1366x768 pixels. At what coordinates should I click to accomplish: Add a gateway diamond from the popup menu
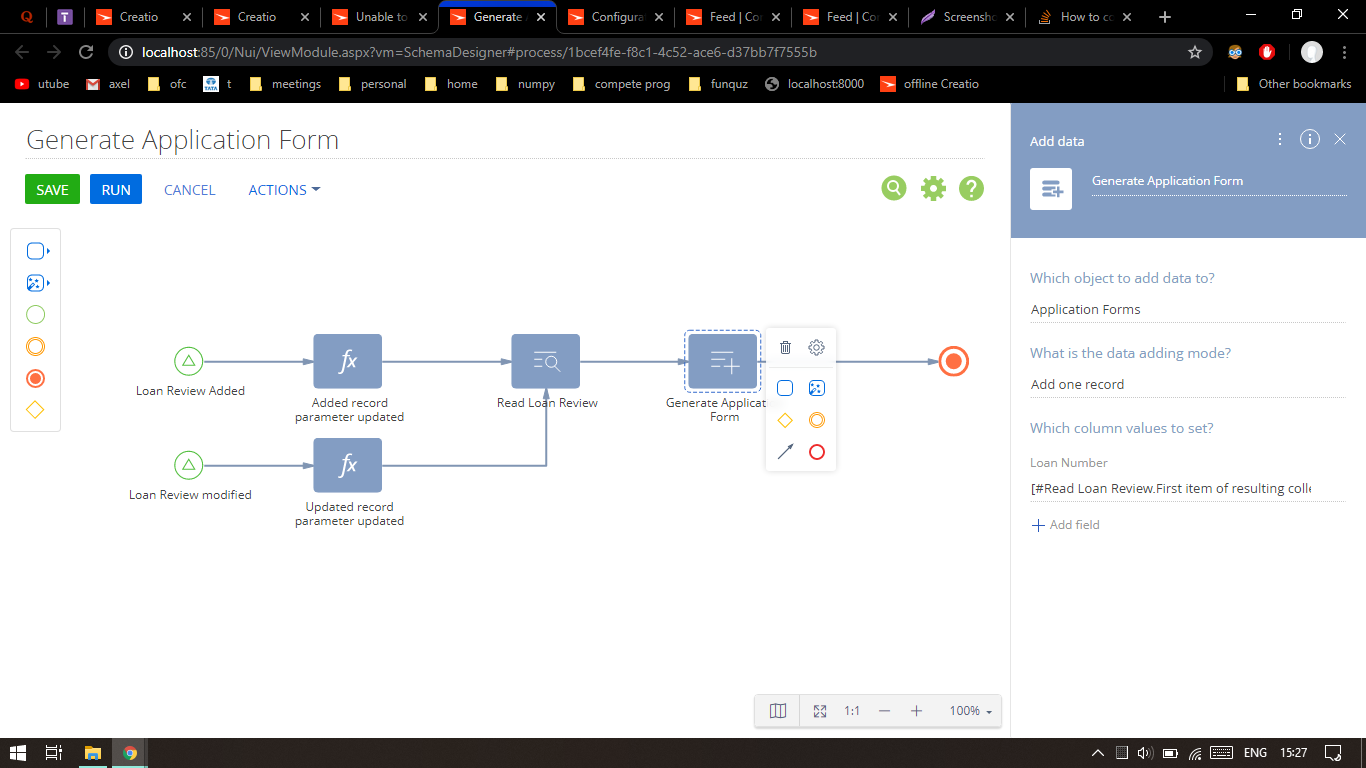785,420
